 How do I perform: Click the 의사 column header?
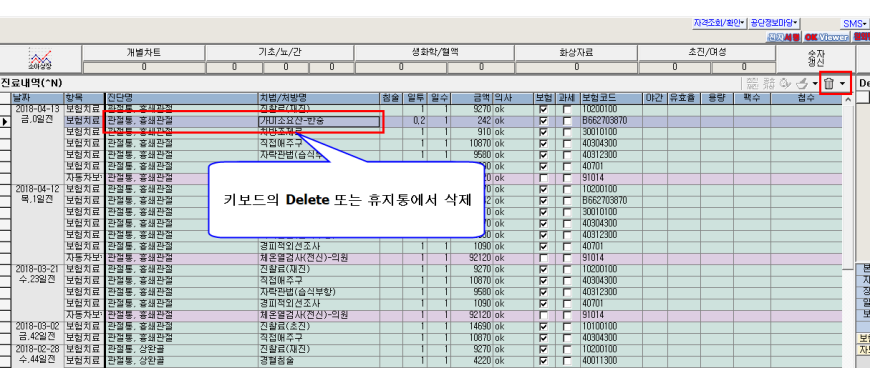513,98
